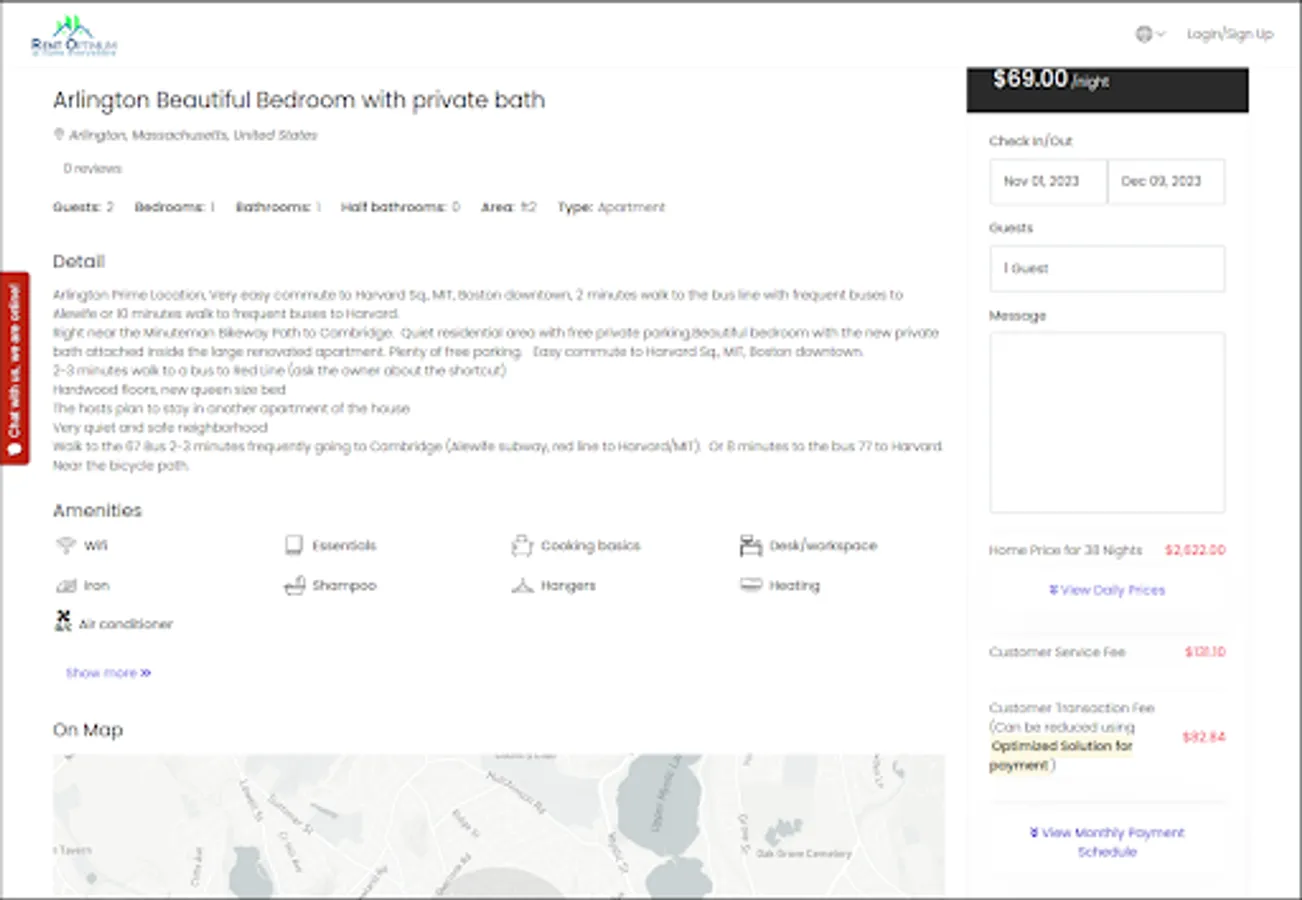This screenshot has height=900, width=1302.
Task: Click the Air conditioner amenity icon
Action: (63, 623)
